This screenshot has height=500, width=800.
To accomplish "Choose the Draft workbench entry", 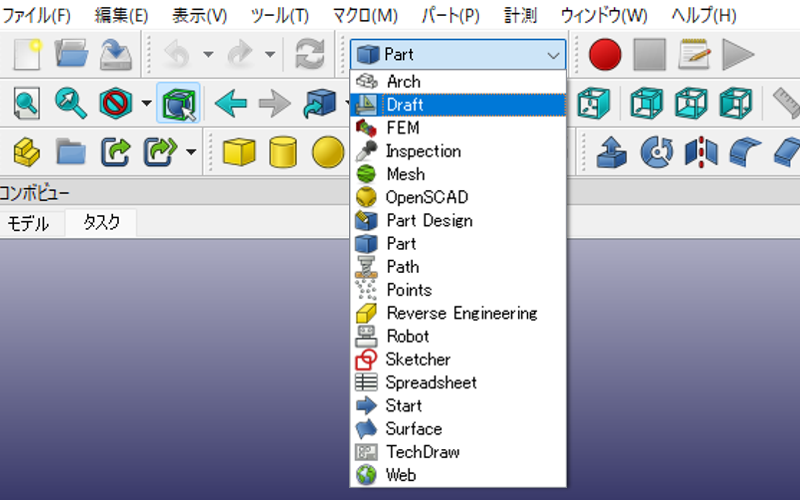I will tap(458, 105).
